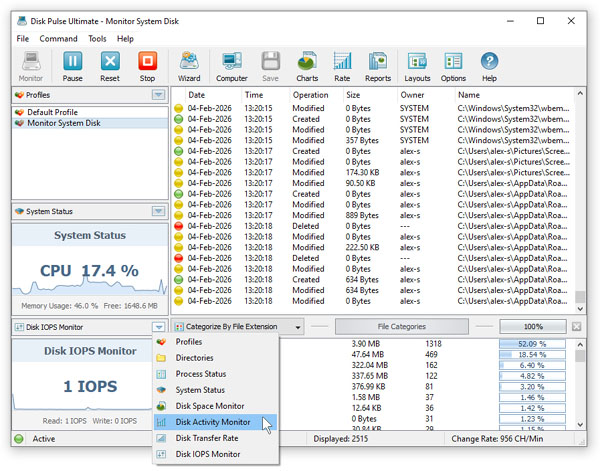Viewport: 600px width, 471px height.
Task: Click the Help question mark icon
Action: 489,66
